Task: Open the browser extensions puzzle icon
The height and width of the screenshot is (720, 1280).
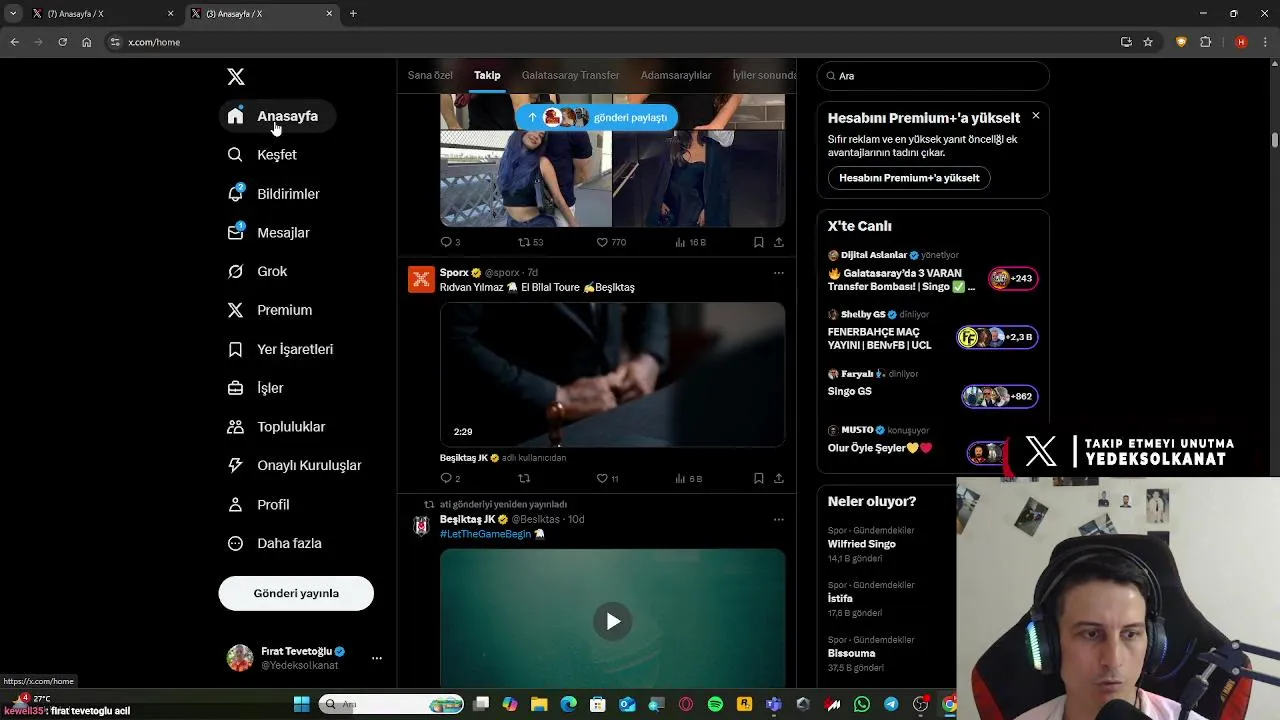Action: (x=1205, y=42)
